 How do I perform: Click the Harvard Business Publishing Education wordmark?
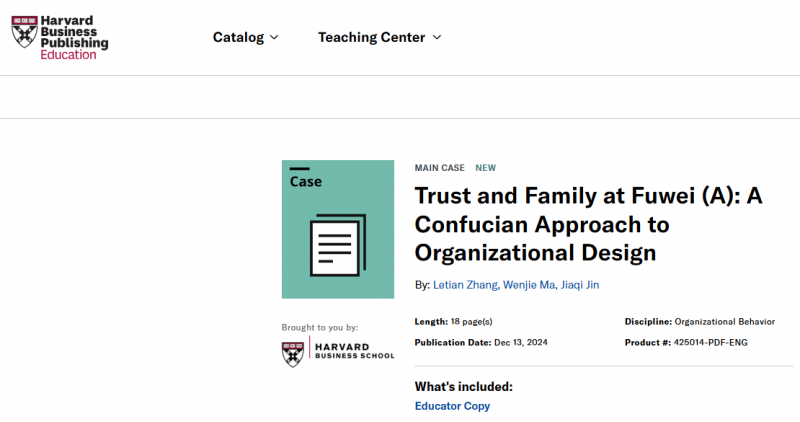(x=74, y=38)
